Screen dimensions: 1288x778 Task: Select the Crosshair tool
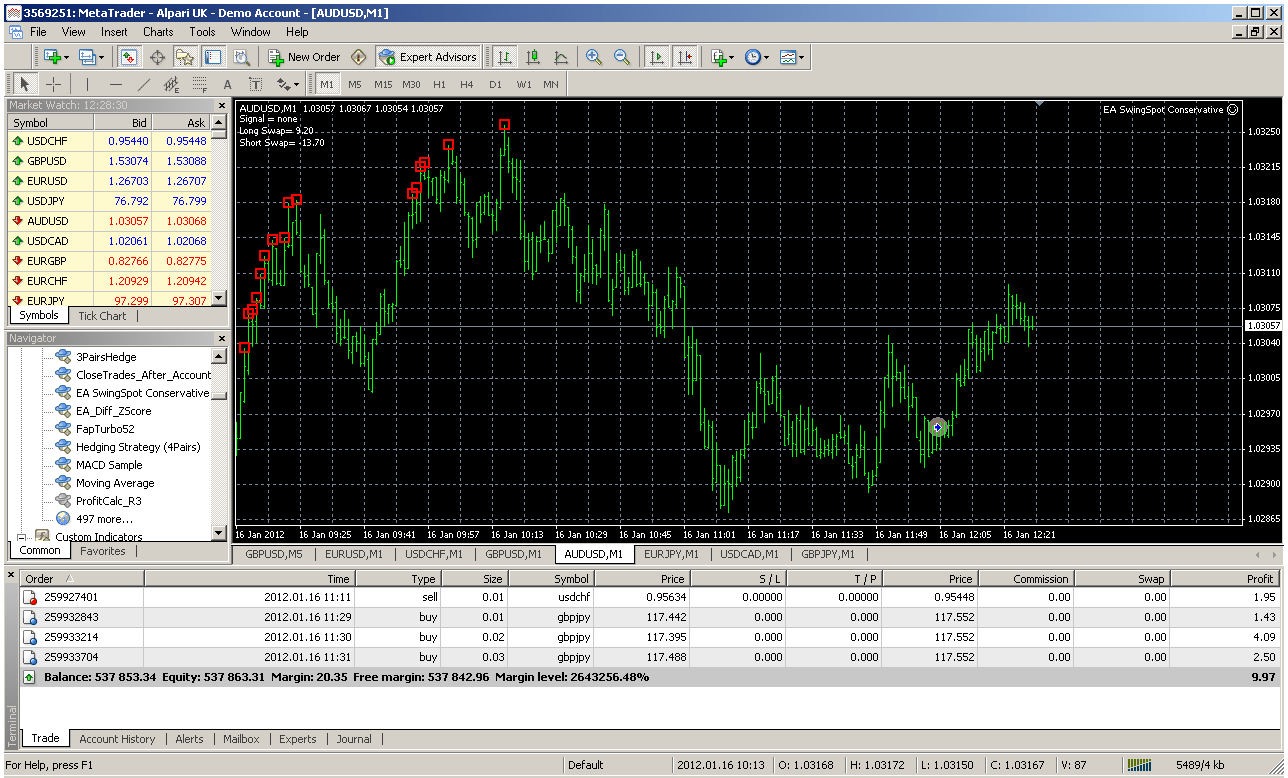(x=53, y=84)
